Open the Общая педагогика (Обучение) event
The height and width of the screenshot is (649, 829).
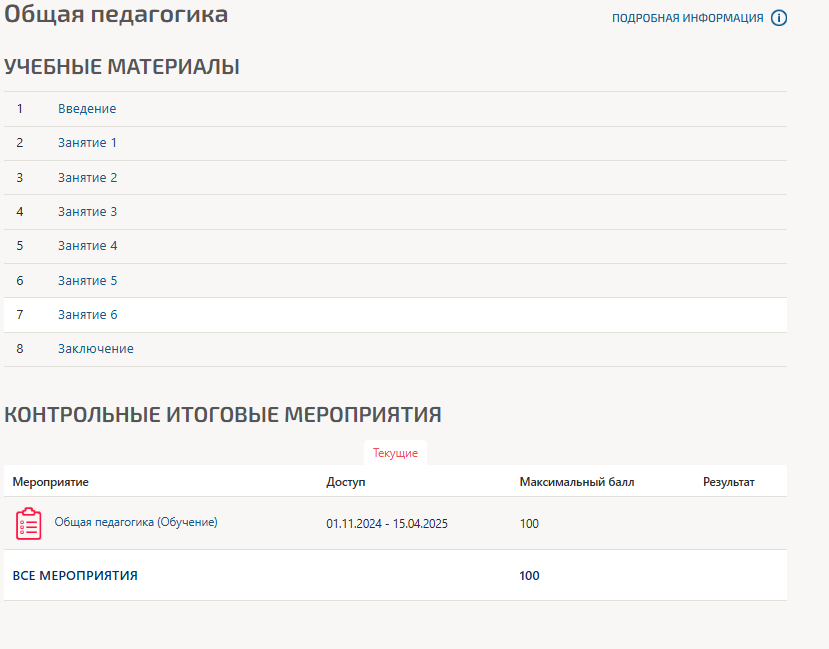tap(136, 522)
